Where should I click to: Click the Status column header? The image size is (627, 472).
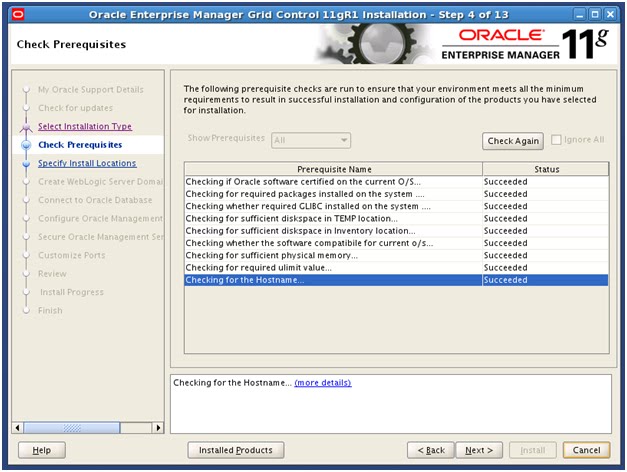tap(546, 169)
